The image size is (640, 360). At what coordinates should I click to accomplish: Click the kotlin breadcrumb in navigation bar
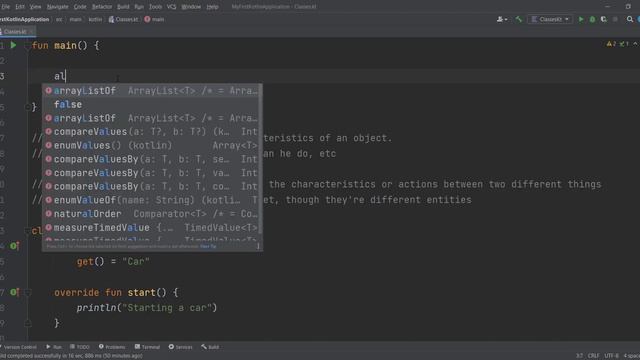[x=95, y=19]
